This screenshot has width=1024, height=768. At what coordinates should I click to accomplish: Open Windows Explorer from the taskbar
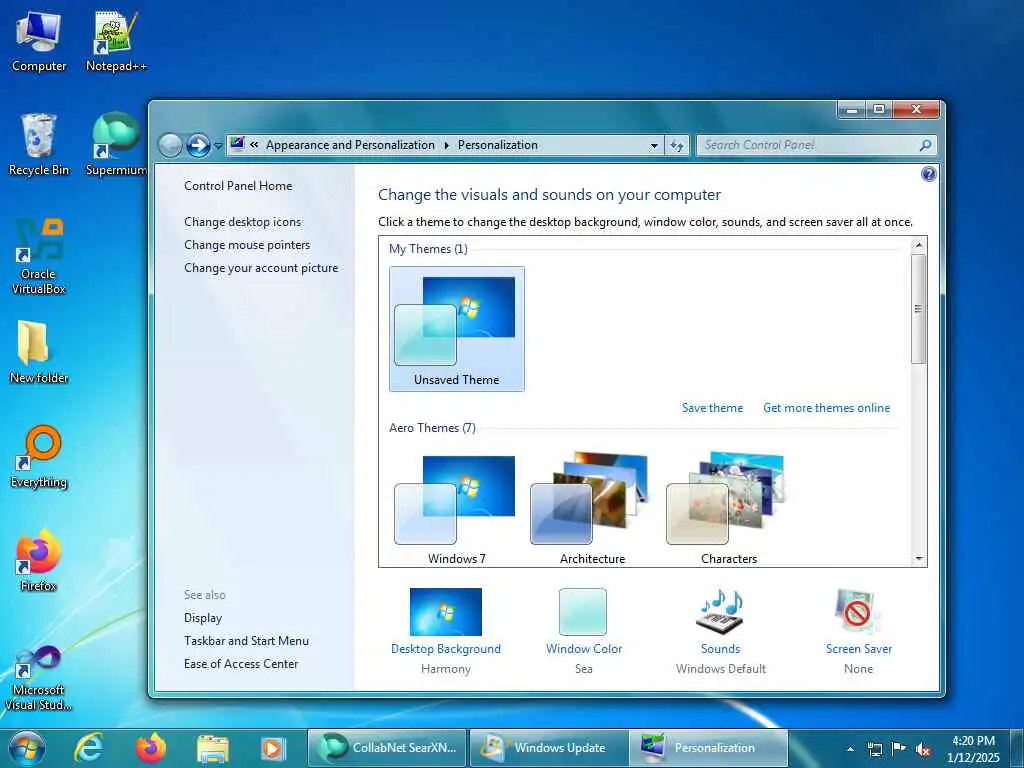point(212,748)
